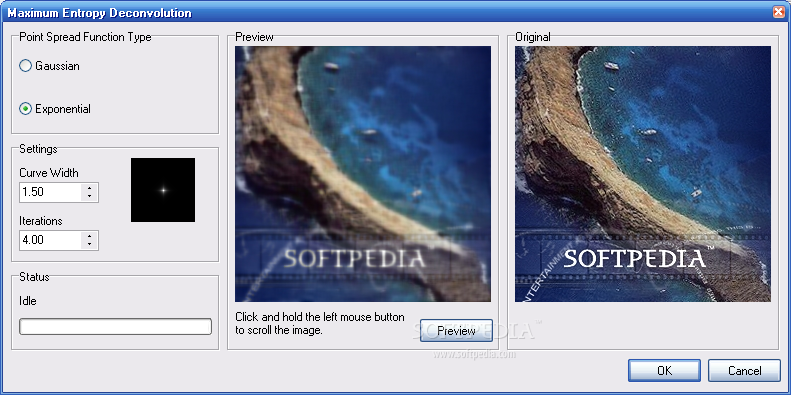Click the 'Point Spread Function Type' heading
This screenshot has width=791, height=395.
coord(85,37)
